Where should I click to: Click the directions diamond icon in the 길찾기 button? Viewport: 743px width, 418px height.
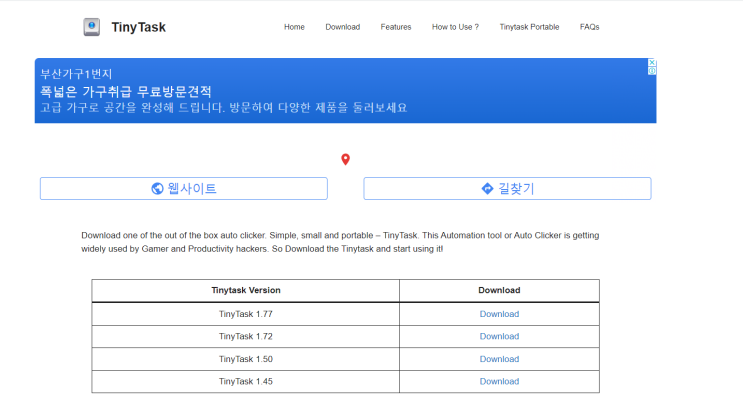pyautogui.click(x=487, y=189)
